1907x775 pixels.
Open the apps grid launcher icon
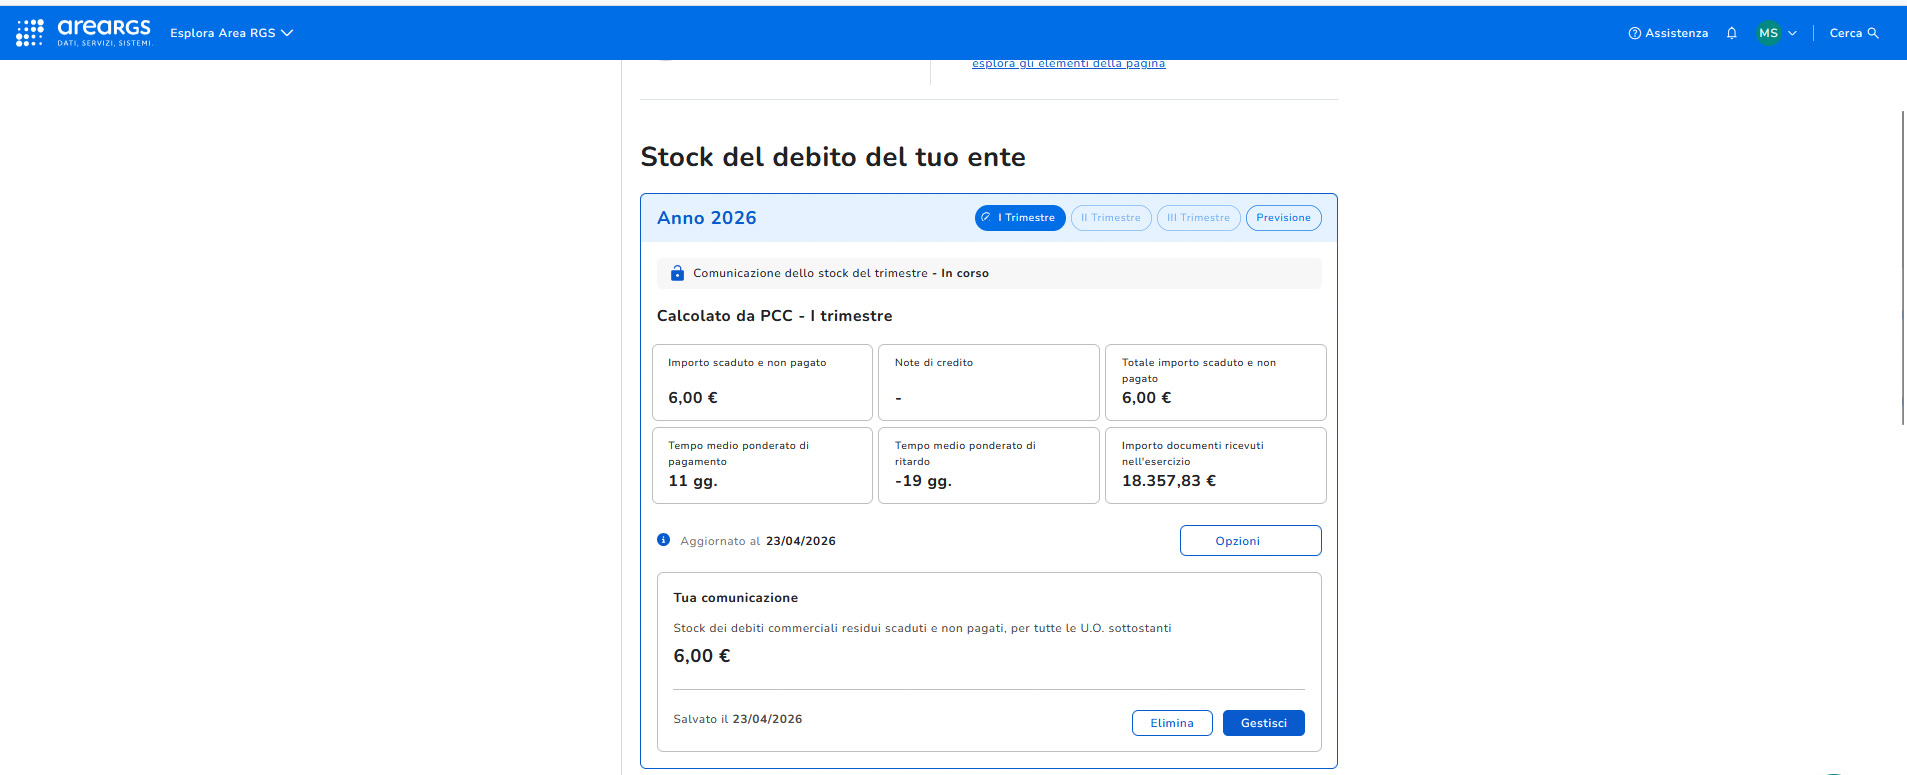tap(29, 33)
